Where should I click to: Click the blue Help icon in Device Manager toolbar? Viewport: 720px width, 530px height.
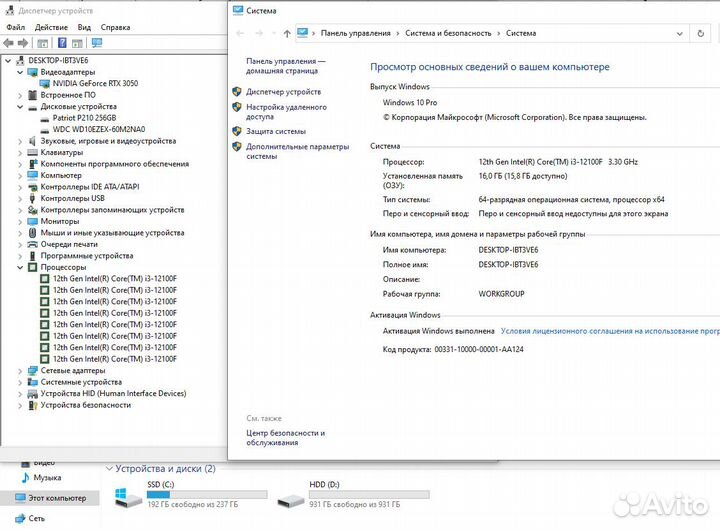click(62, 43)
